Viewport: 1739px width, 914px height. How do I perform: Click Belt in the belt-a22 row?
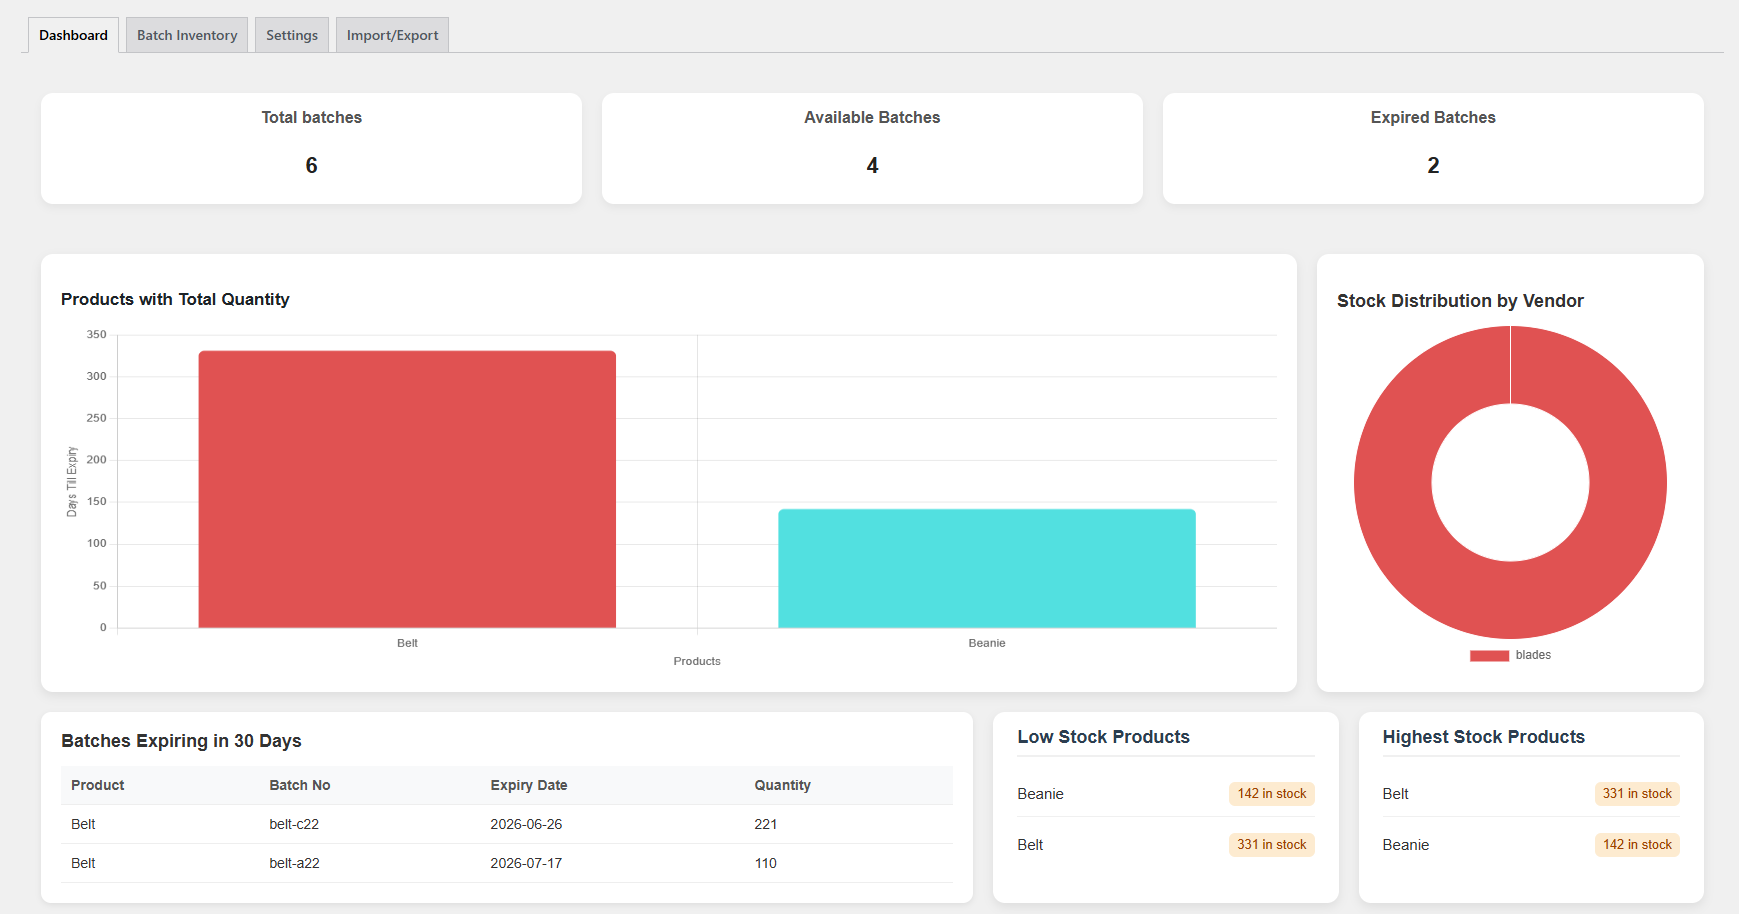click(83, 863)
